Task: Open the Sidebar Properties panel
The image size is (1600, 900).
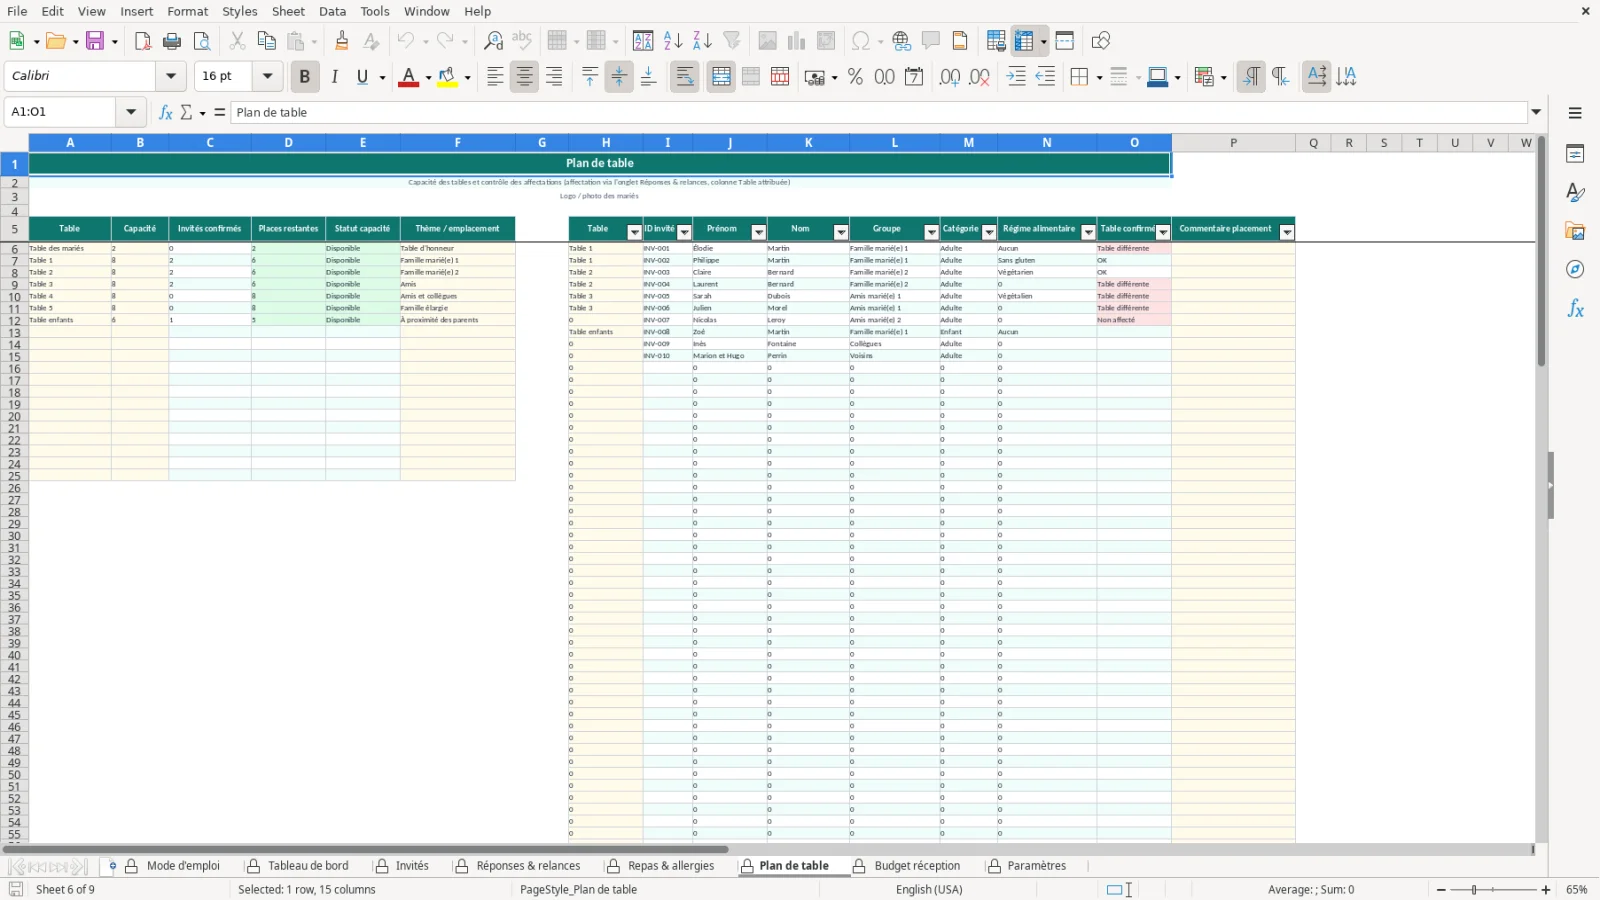Action: pos(1575,154)
